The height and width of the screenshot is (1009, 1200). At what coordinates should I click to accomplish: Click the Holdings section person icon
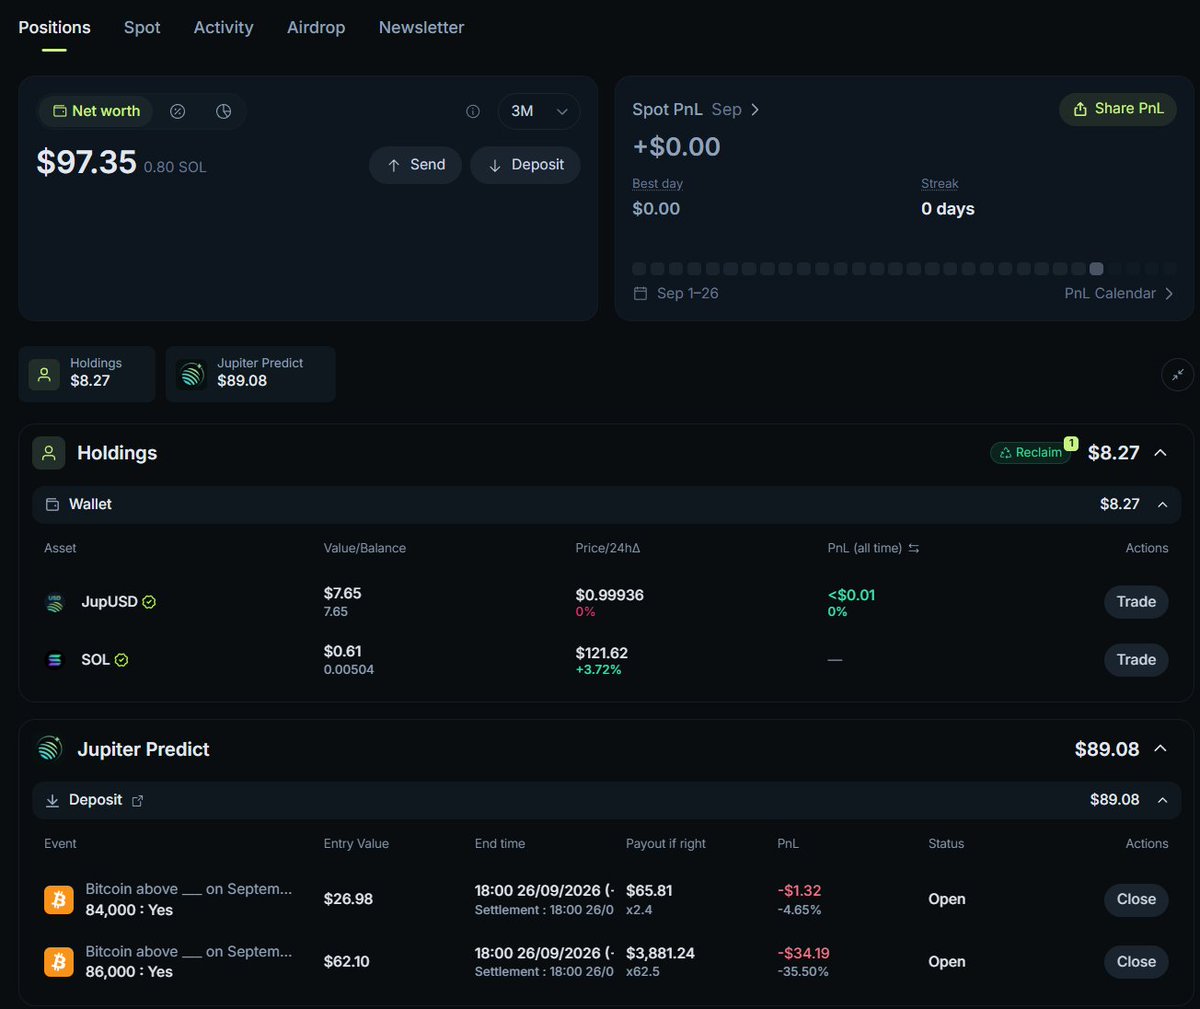tap(49, 453)
